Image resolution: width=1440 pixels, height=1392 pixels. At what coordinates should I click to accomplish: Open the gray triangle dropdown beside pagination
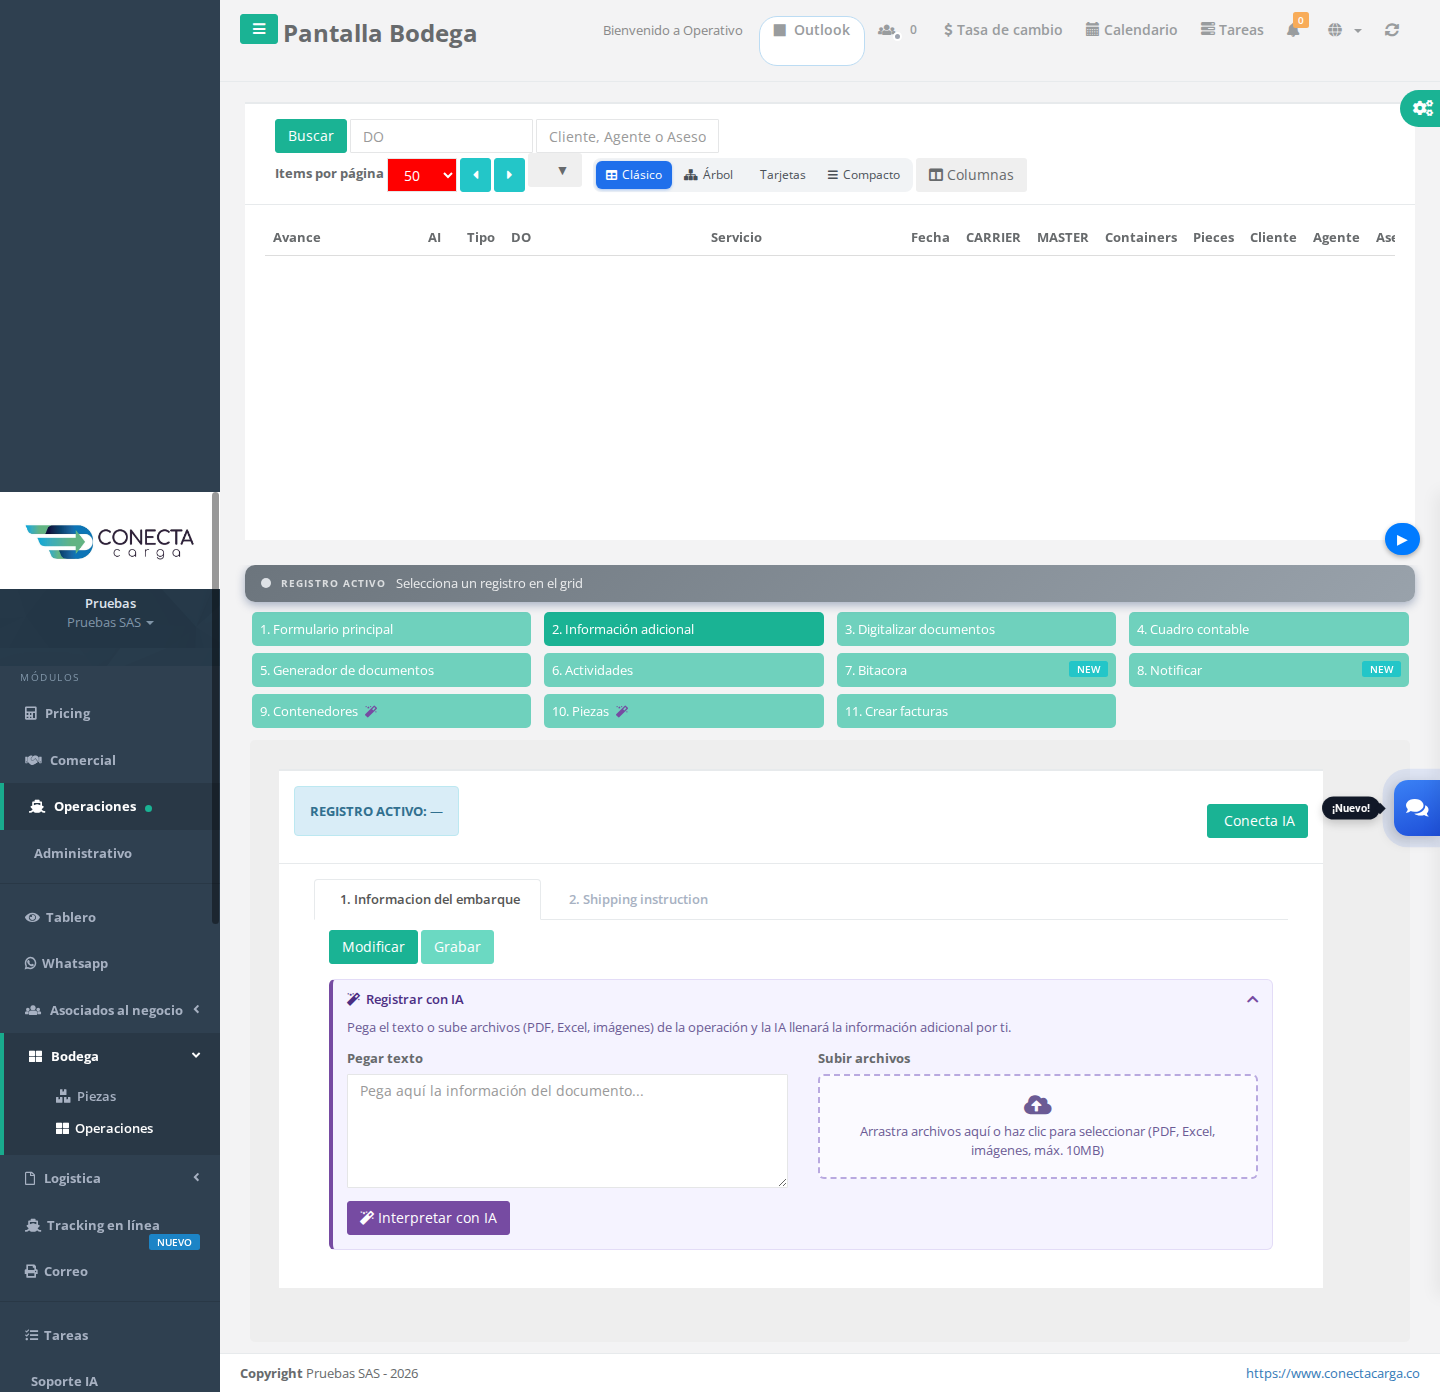(555, 171)
